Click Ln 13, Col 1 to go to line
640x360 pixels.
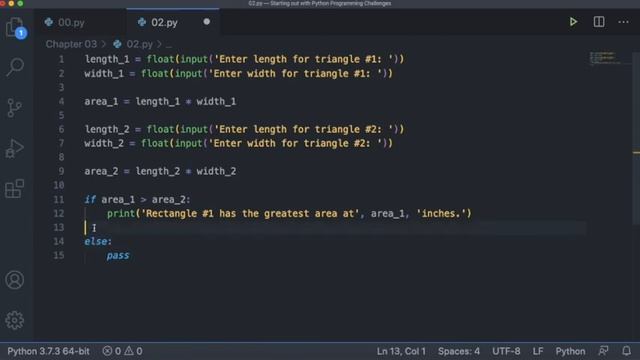(401, 351)
